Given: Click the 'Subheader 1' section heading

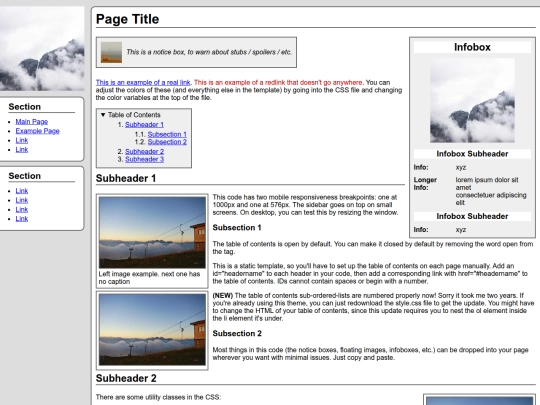Looking at the screenshot, I should point(126,178).
